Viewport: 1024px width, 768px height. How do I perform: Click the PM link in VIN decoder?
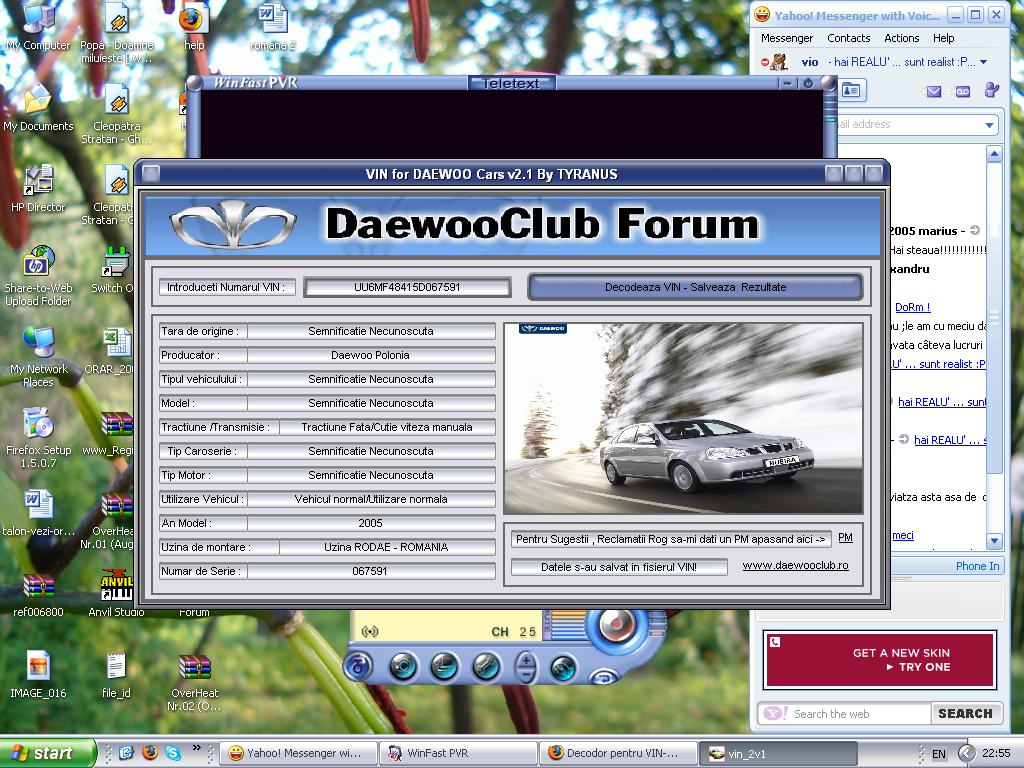[845, 537]
